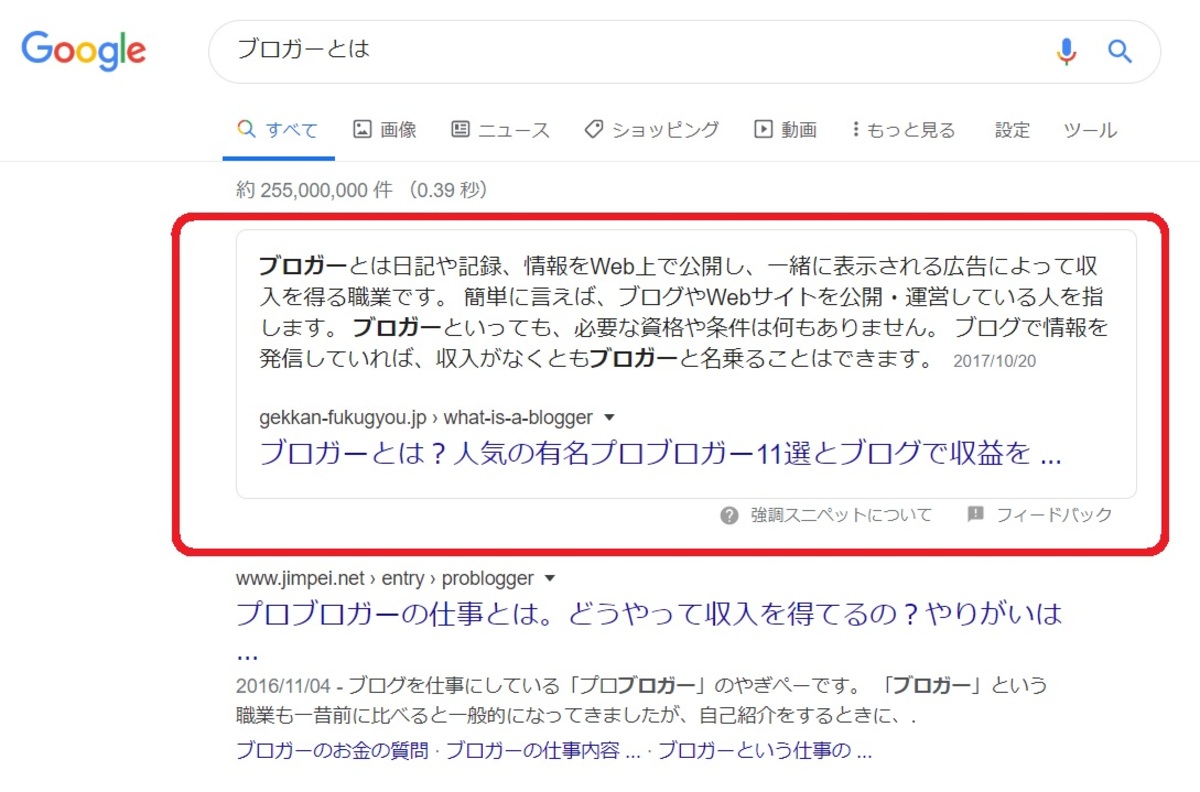Click the Google logo
The height and width of the screenshot is (792, 1200).
pyautogui.click(x=84, y=50)
